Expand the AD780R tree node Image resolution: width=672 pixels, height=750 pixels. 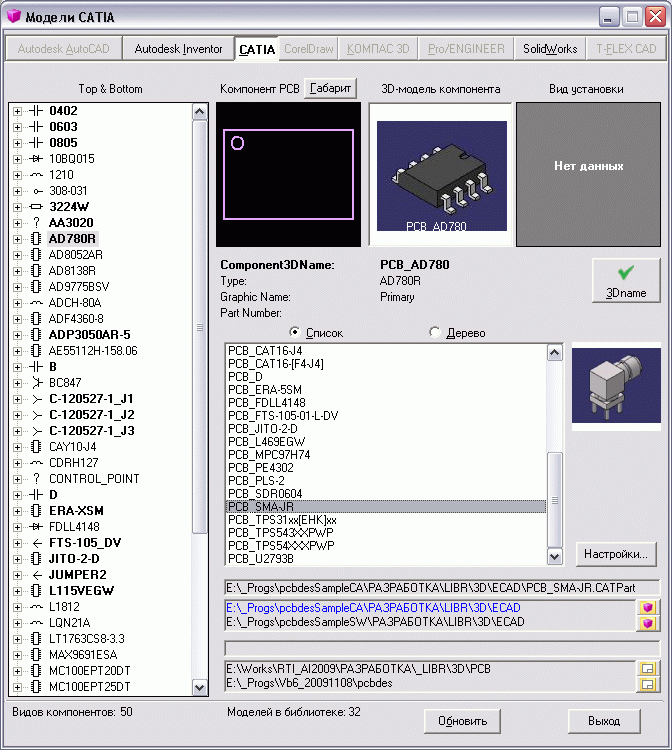tap(18, 239)
